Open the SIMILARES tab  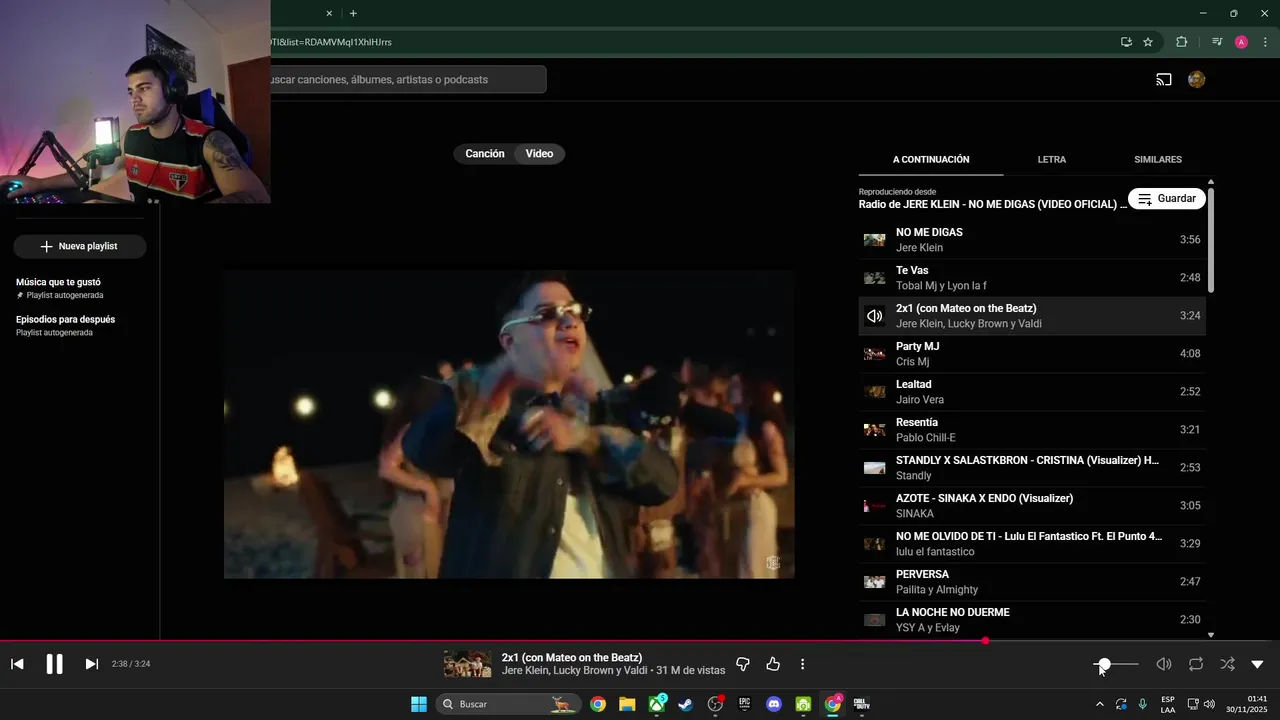pos(1158,159)
